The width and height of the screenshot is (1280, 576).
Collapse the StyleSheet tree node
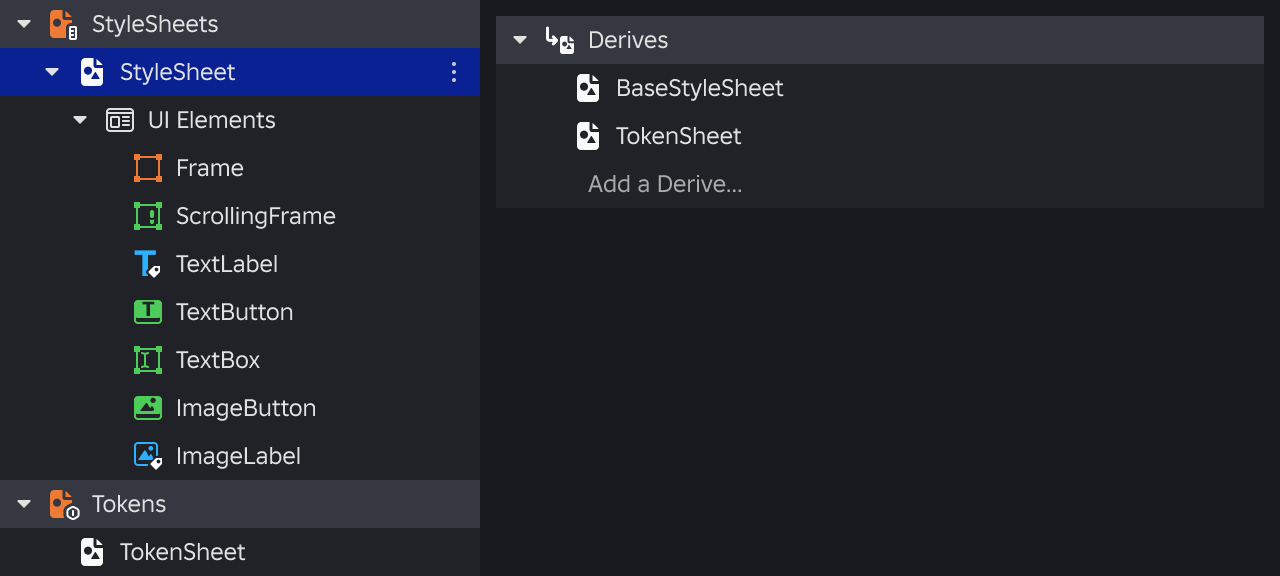(52, 72)
